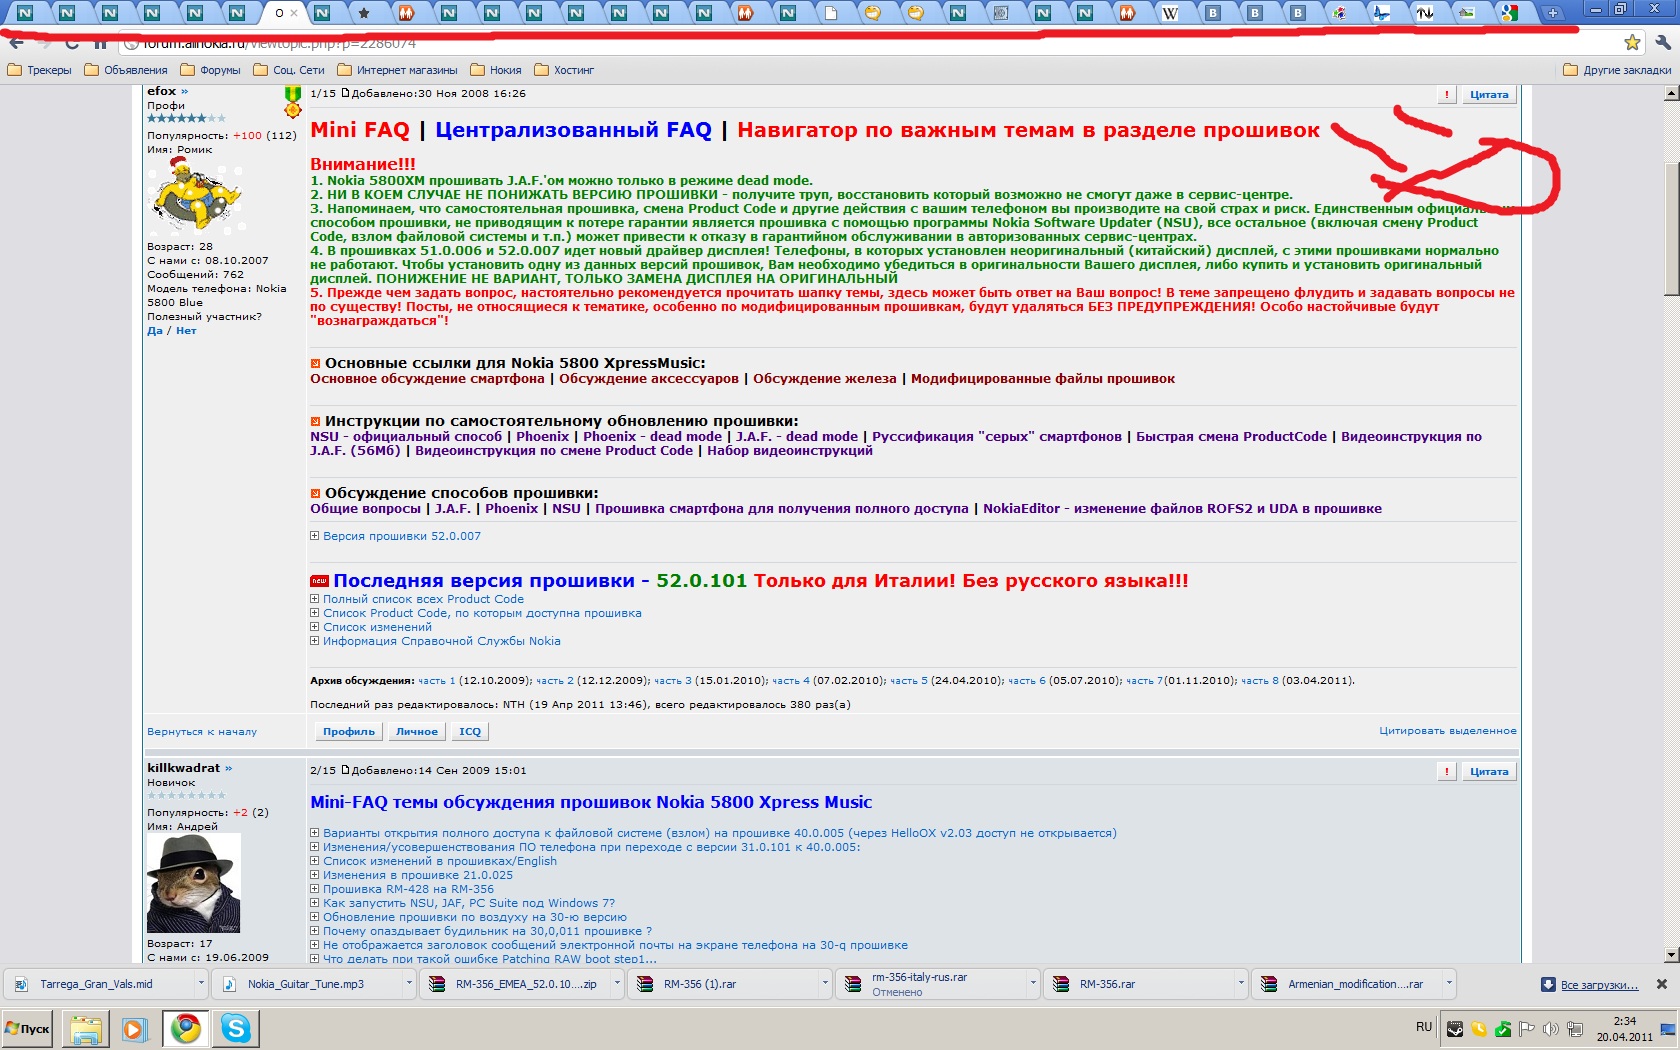Close the downloads bar

1662,984
